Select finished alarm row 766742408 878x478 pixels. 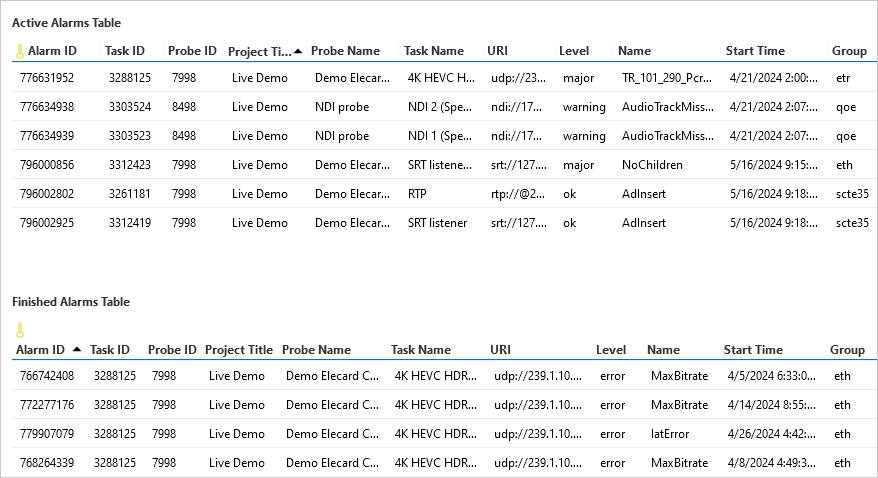(x=47, y=376)
